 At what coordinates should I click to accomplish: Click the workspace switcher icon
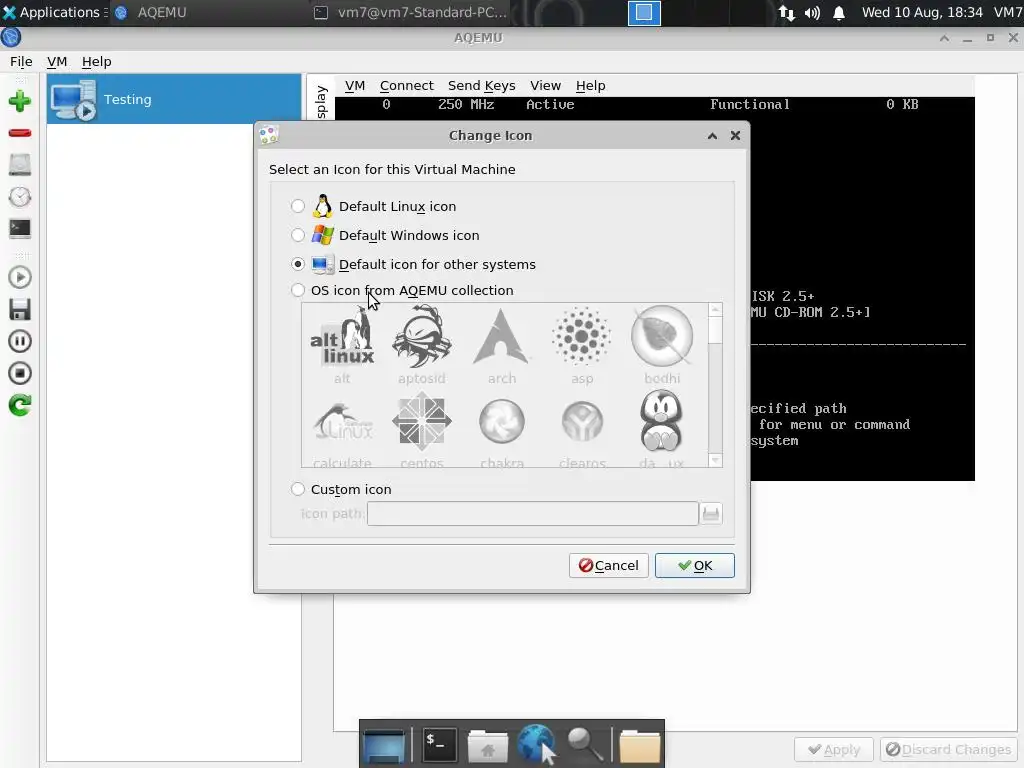click(644, 12)
